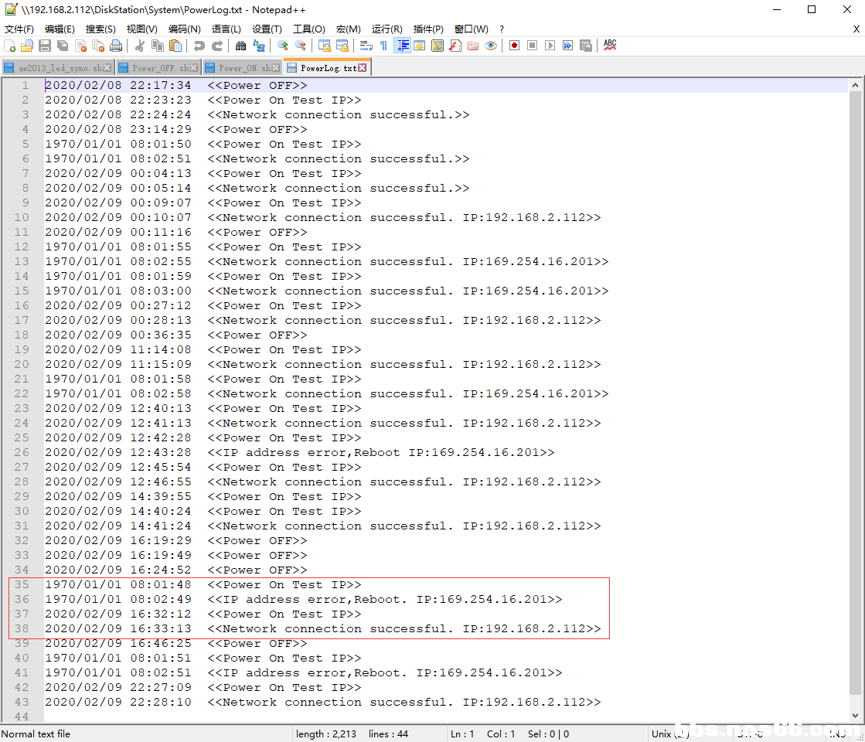This screenshot has width=865, height=742.
Task: Click the Open file folder icon
Action: click(x=27, y=46)
